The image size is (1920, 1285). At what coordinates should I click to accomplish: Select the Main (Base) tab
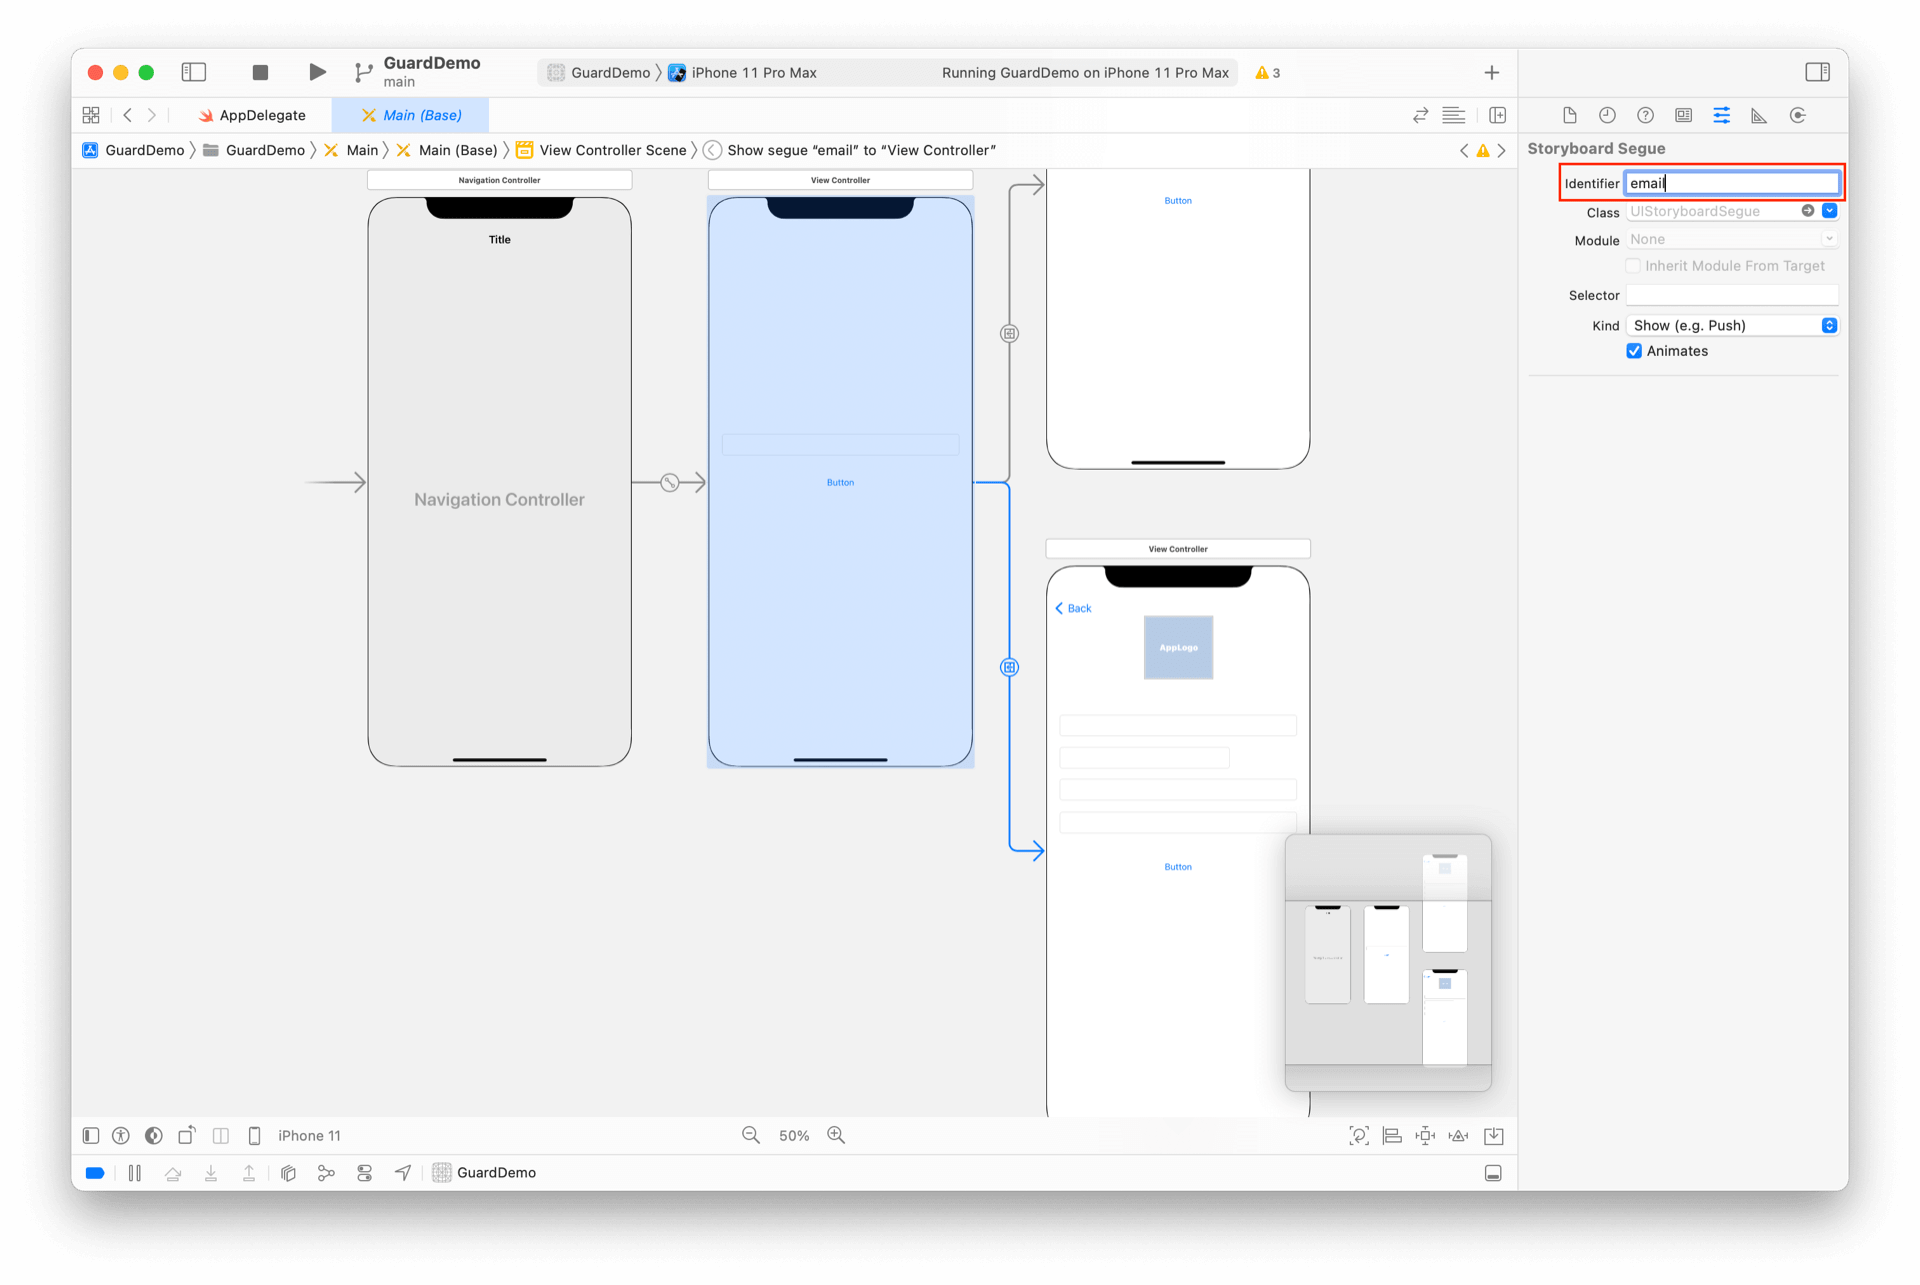(x=411, y=115)
